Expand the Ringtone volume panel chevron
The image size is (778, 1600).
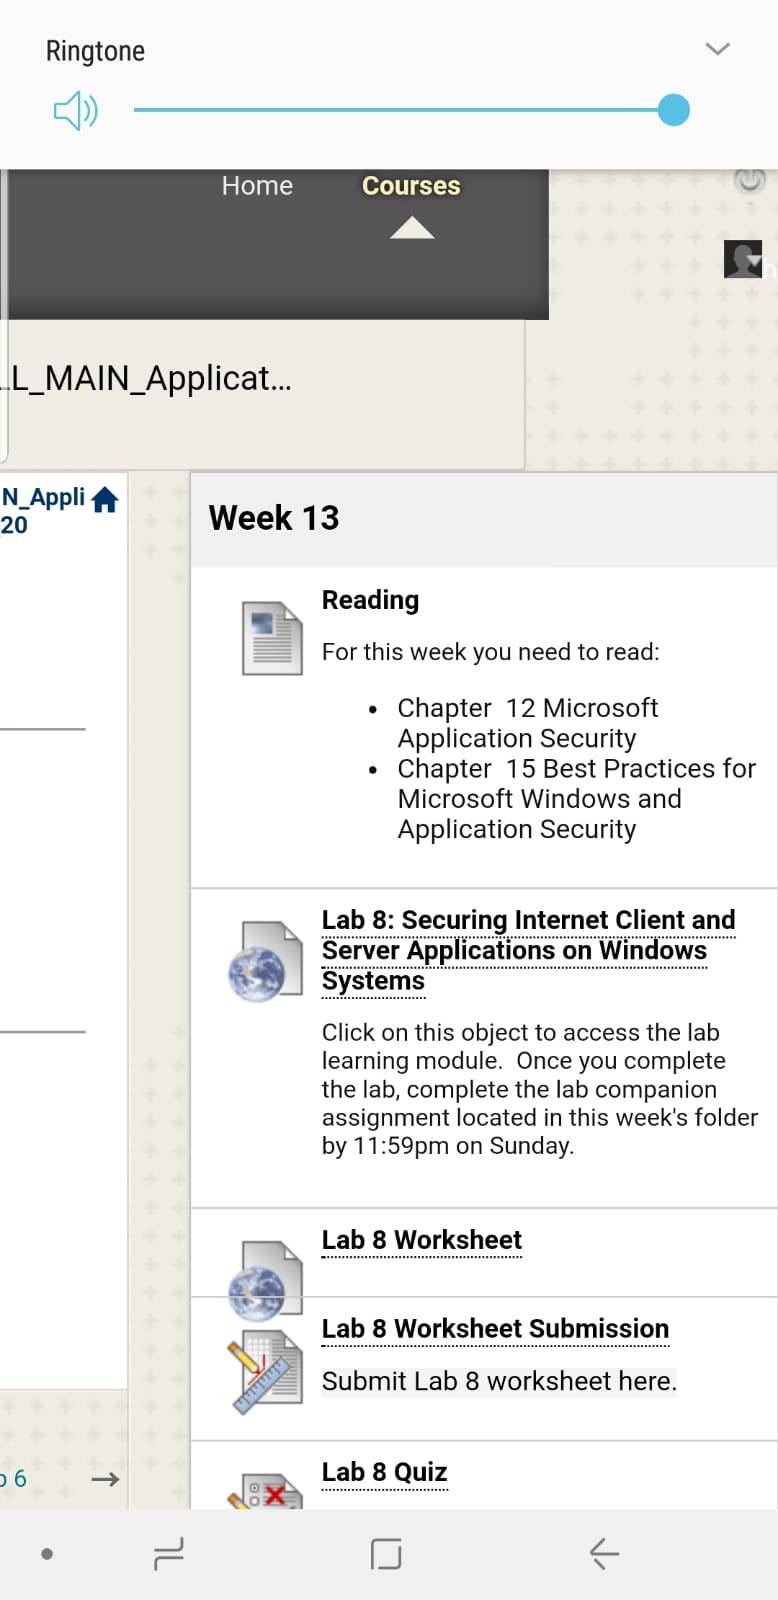[x=717, y=49]
